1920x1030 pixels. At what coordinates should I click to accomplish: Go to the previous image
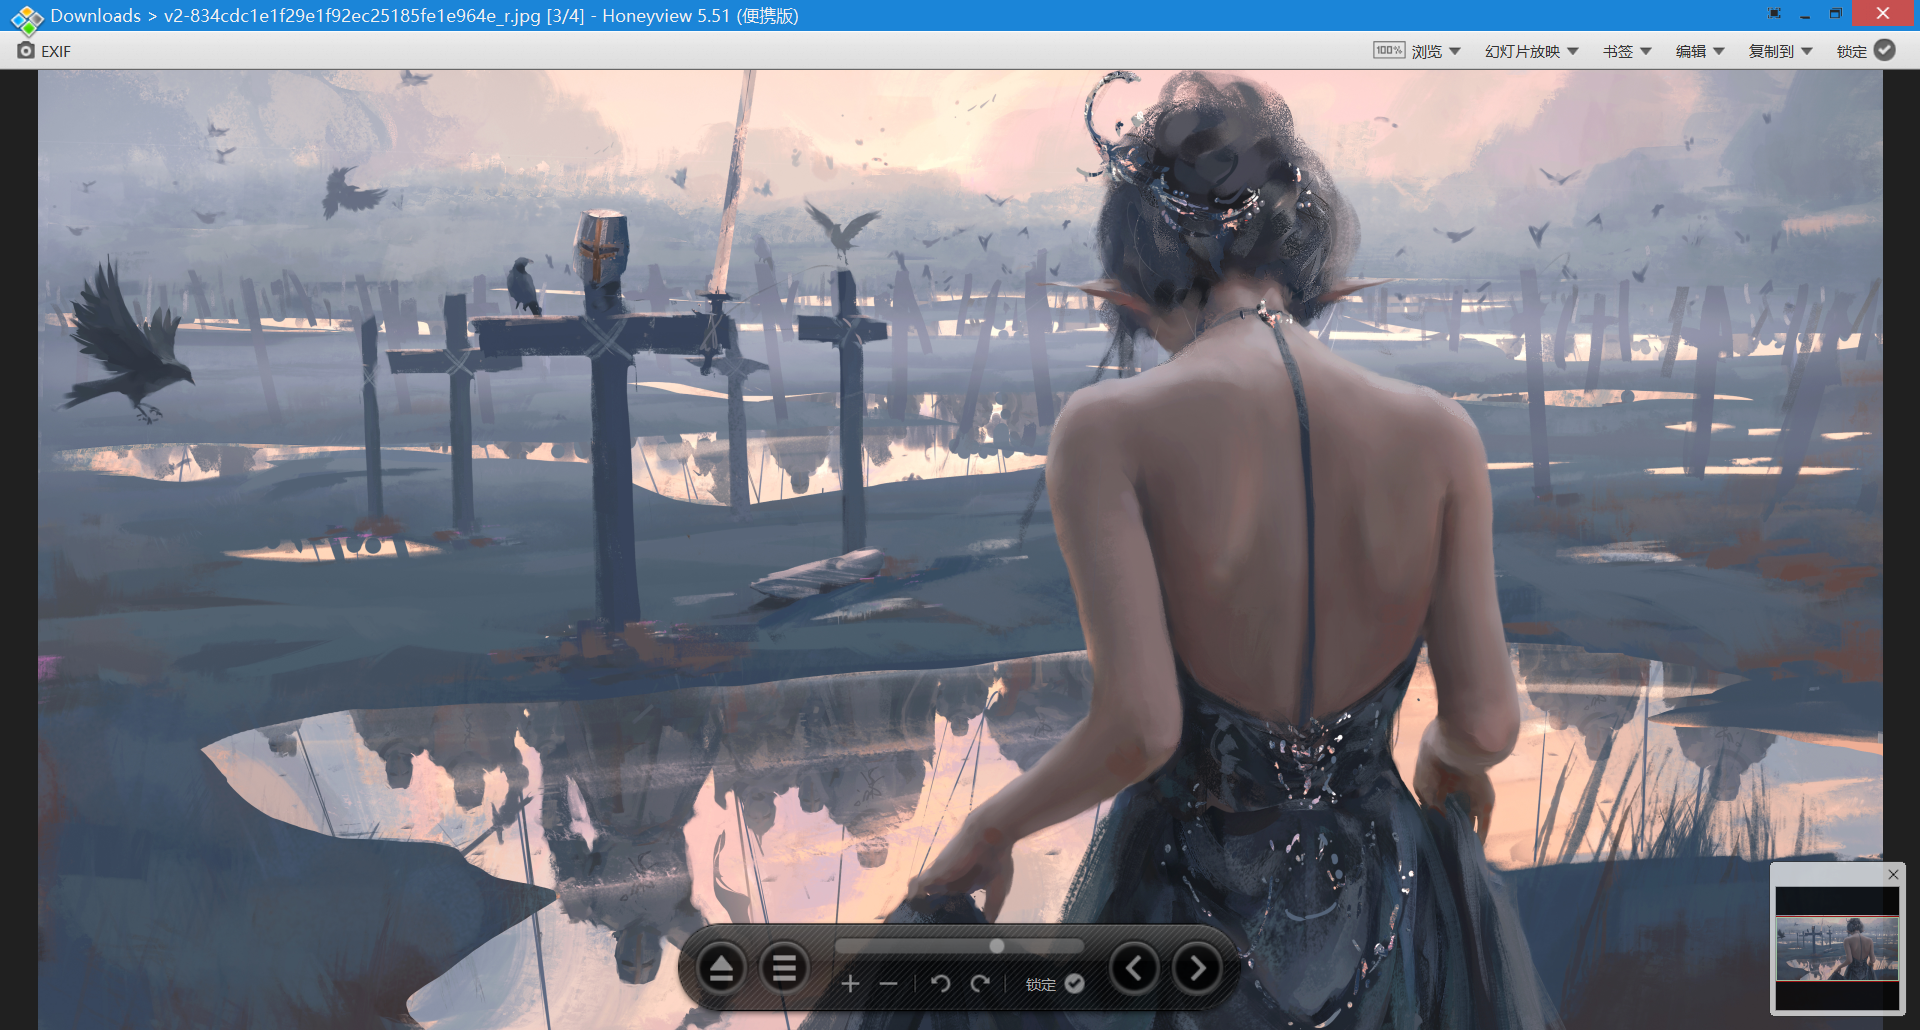pos(1134,968)
